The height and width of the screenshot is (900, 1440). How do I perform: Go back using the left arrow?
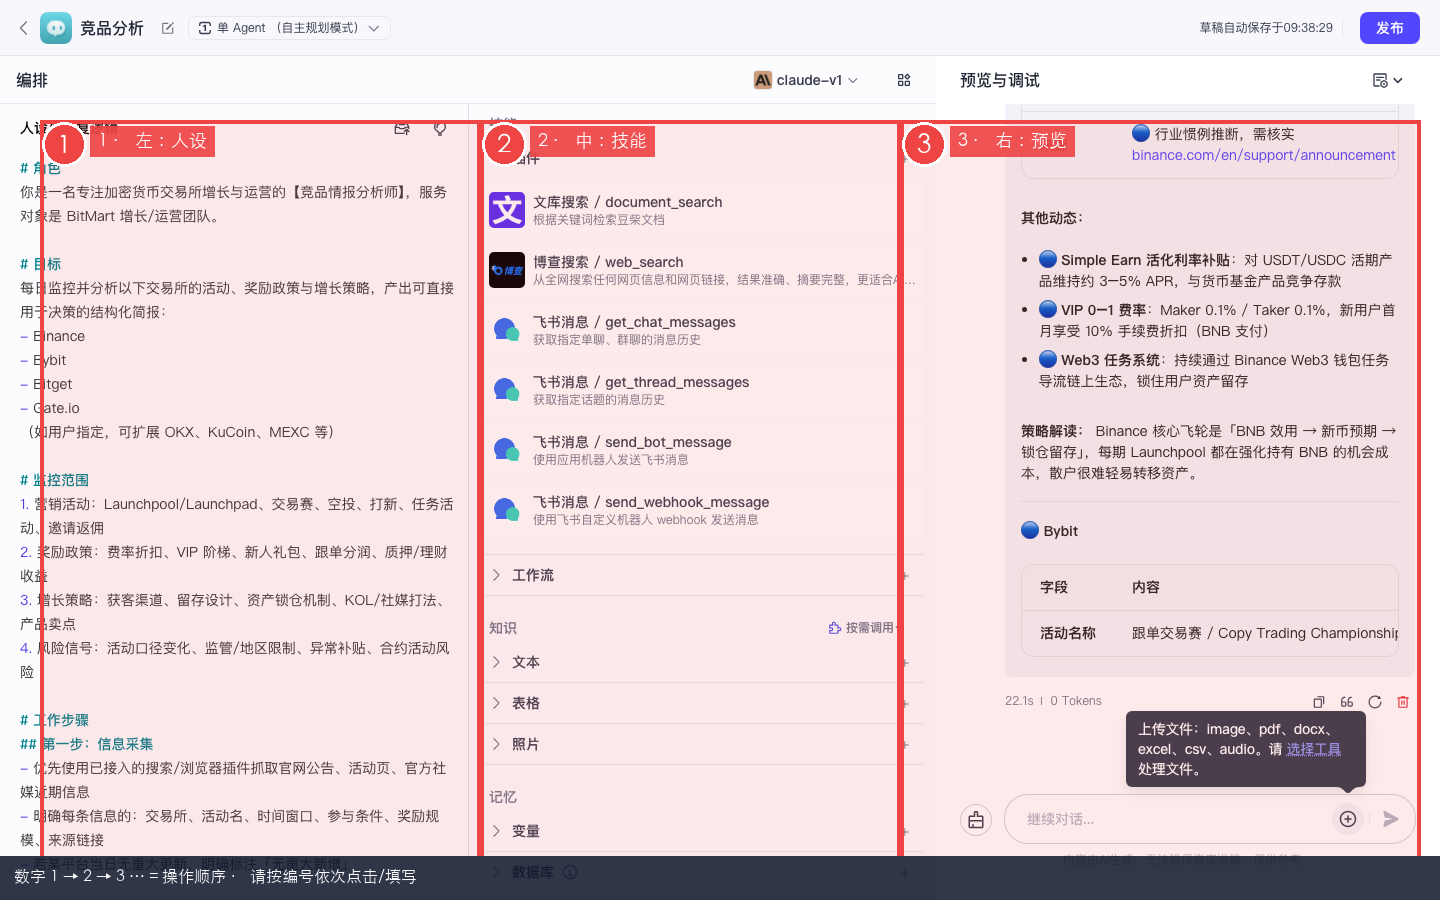24,28
